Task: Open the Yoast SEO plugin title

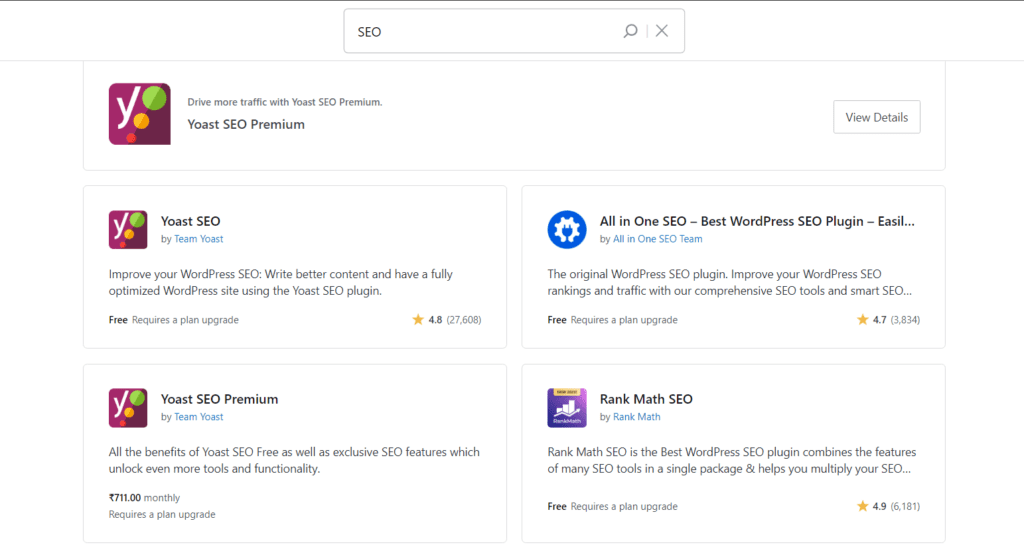Action: [191, 221]
